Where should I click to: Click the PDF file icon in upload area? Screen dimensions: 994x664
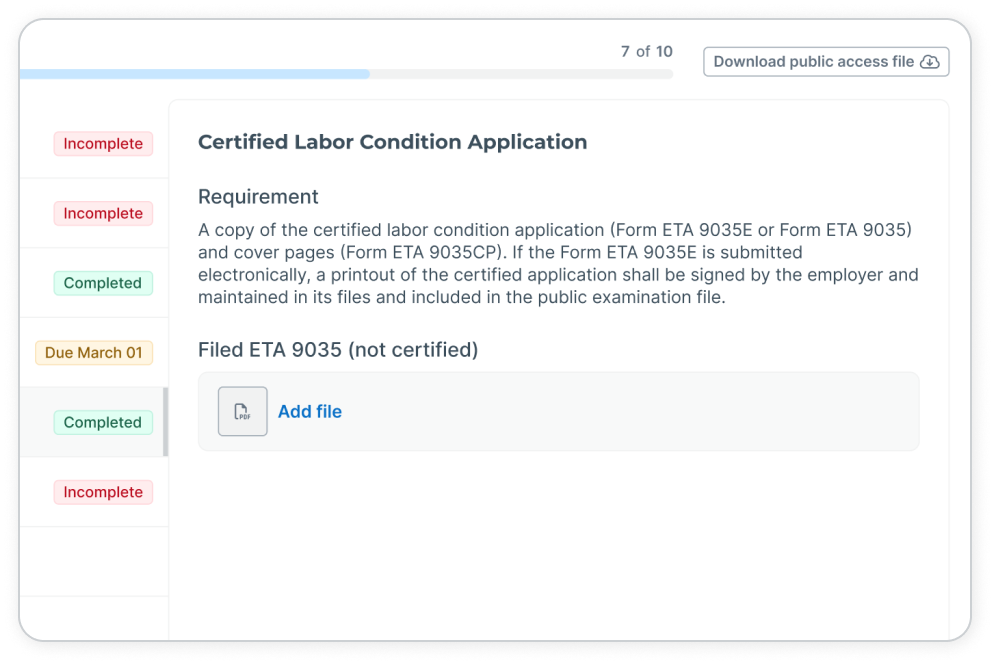pos(241,411)
